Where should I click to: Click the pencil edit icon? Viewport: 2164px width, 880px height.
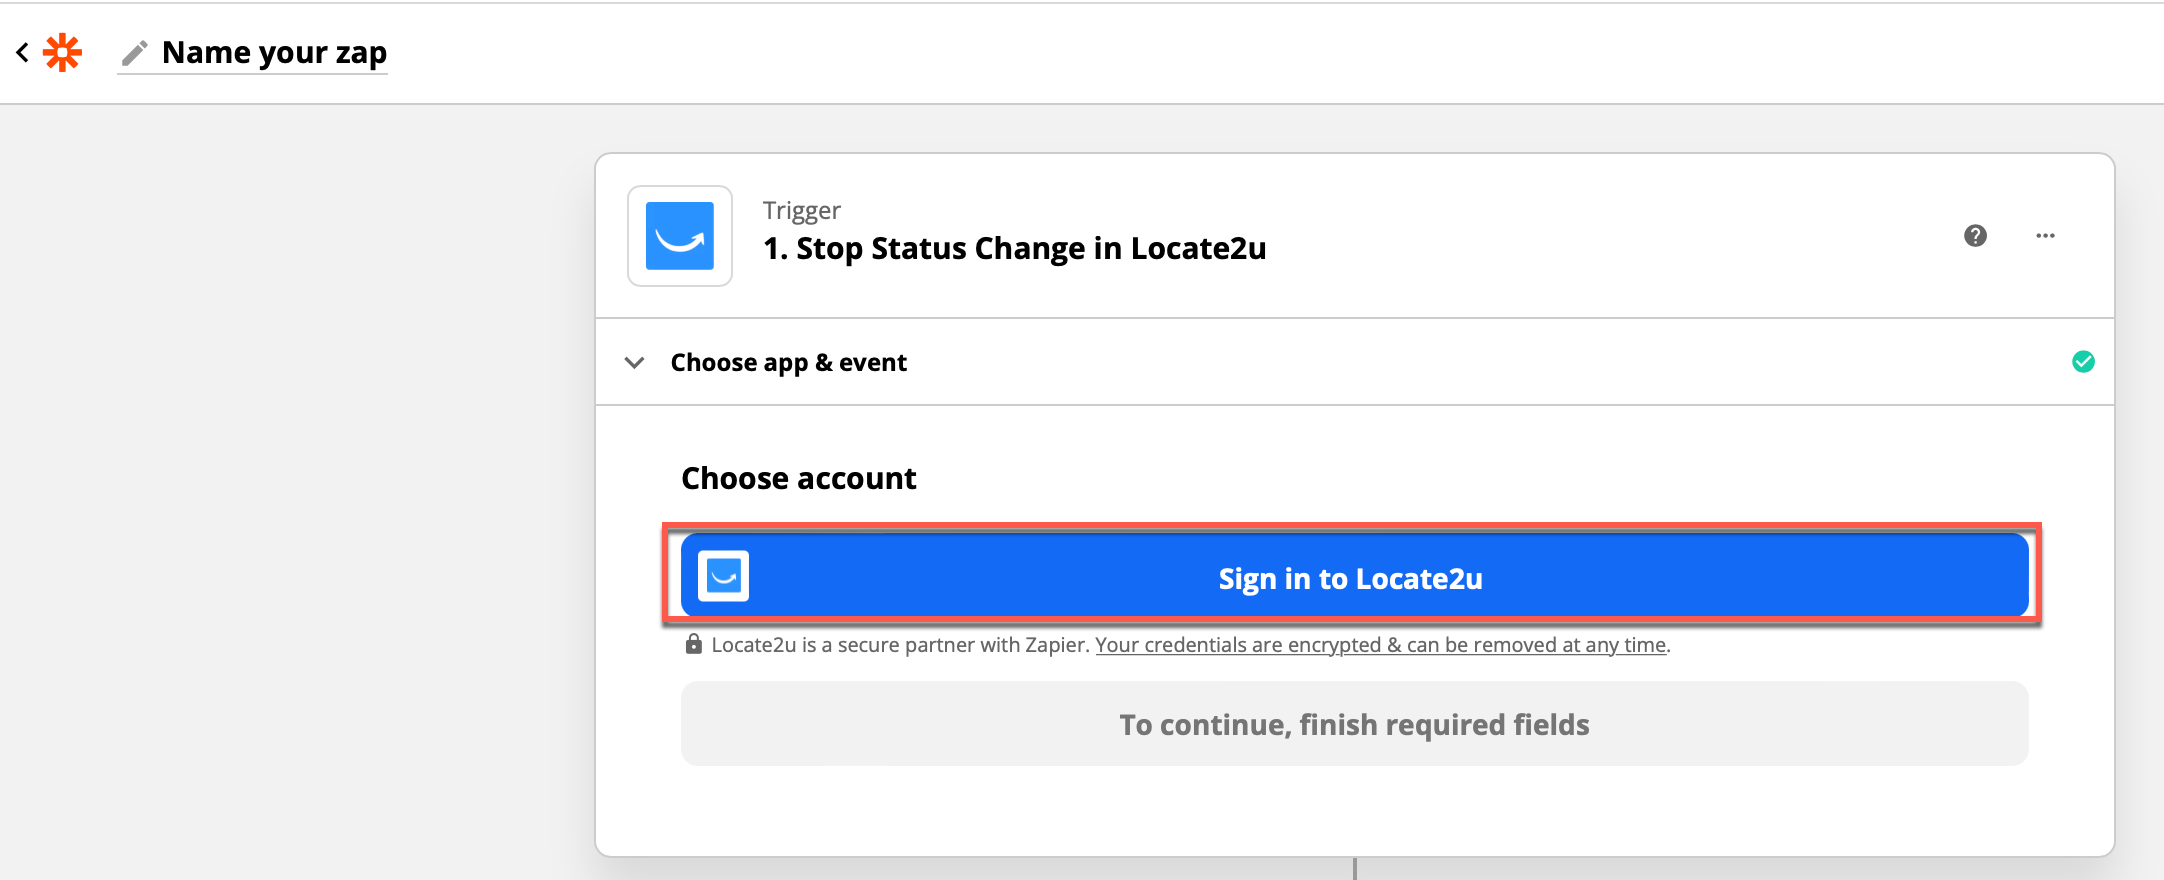[135, 52]
